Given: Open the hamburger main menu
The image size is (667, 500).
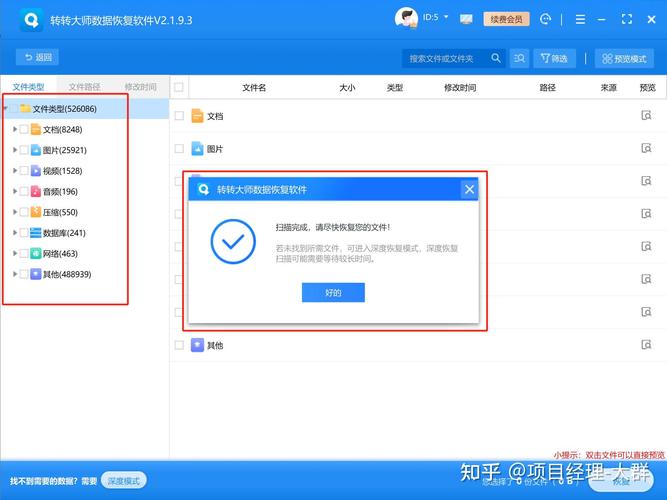Looking at the screenshot, I should tap(580, 20).
